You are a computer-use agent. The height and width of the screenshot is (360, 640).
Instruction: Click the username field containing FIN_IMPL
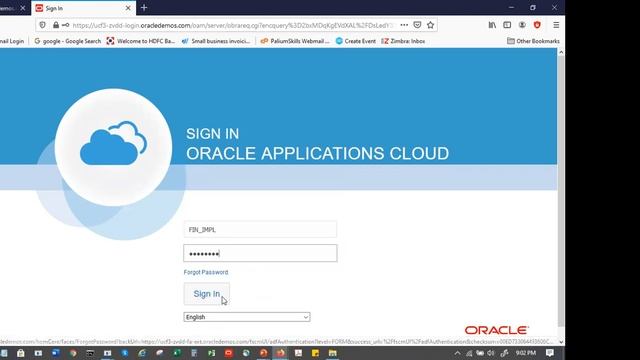click(x=260, y=229)
